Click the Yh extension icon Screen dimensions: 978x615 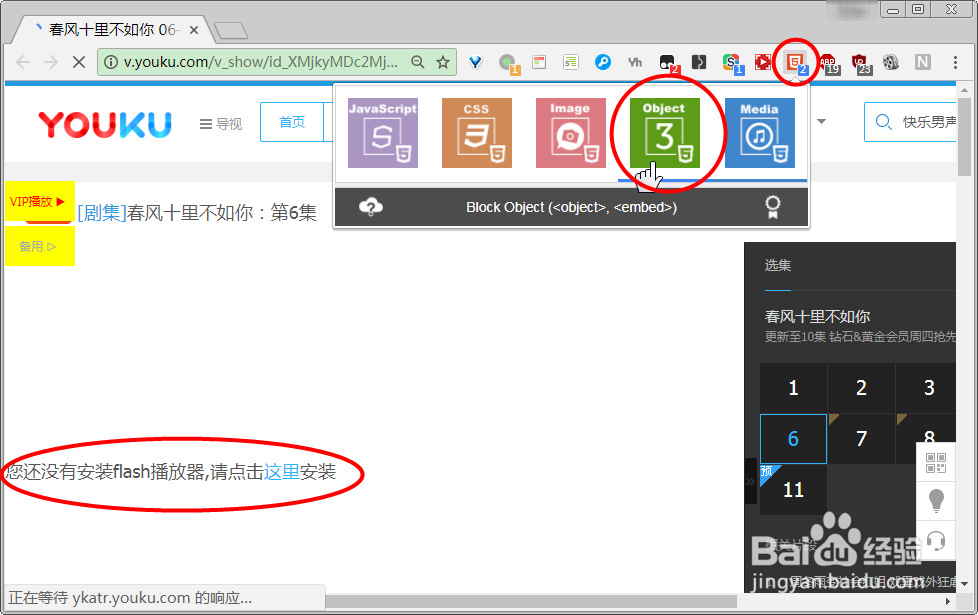(635, 62)
